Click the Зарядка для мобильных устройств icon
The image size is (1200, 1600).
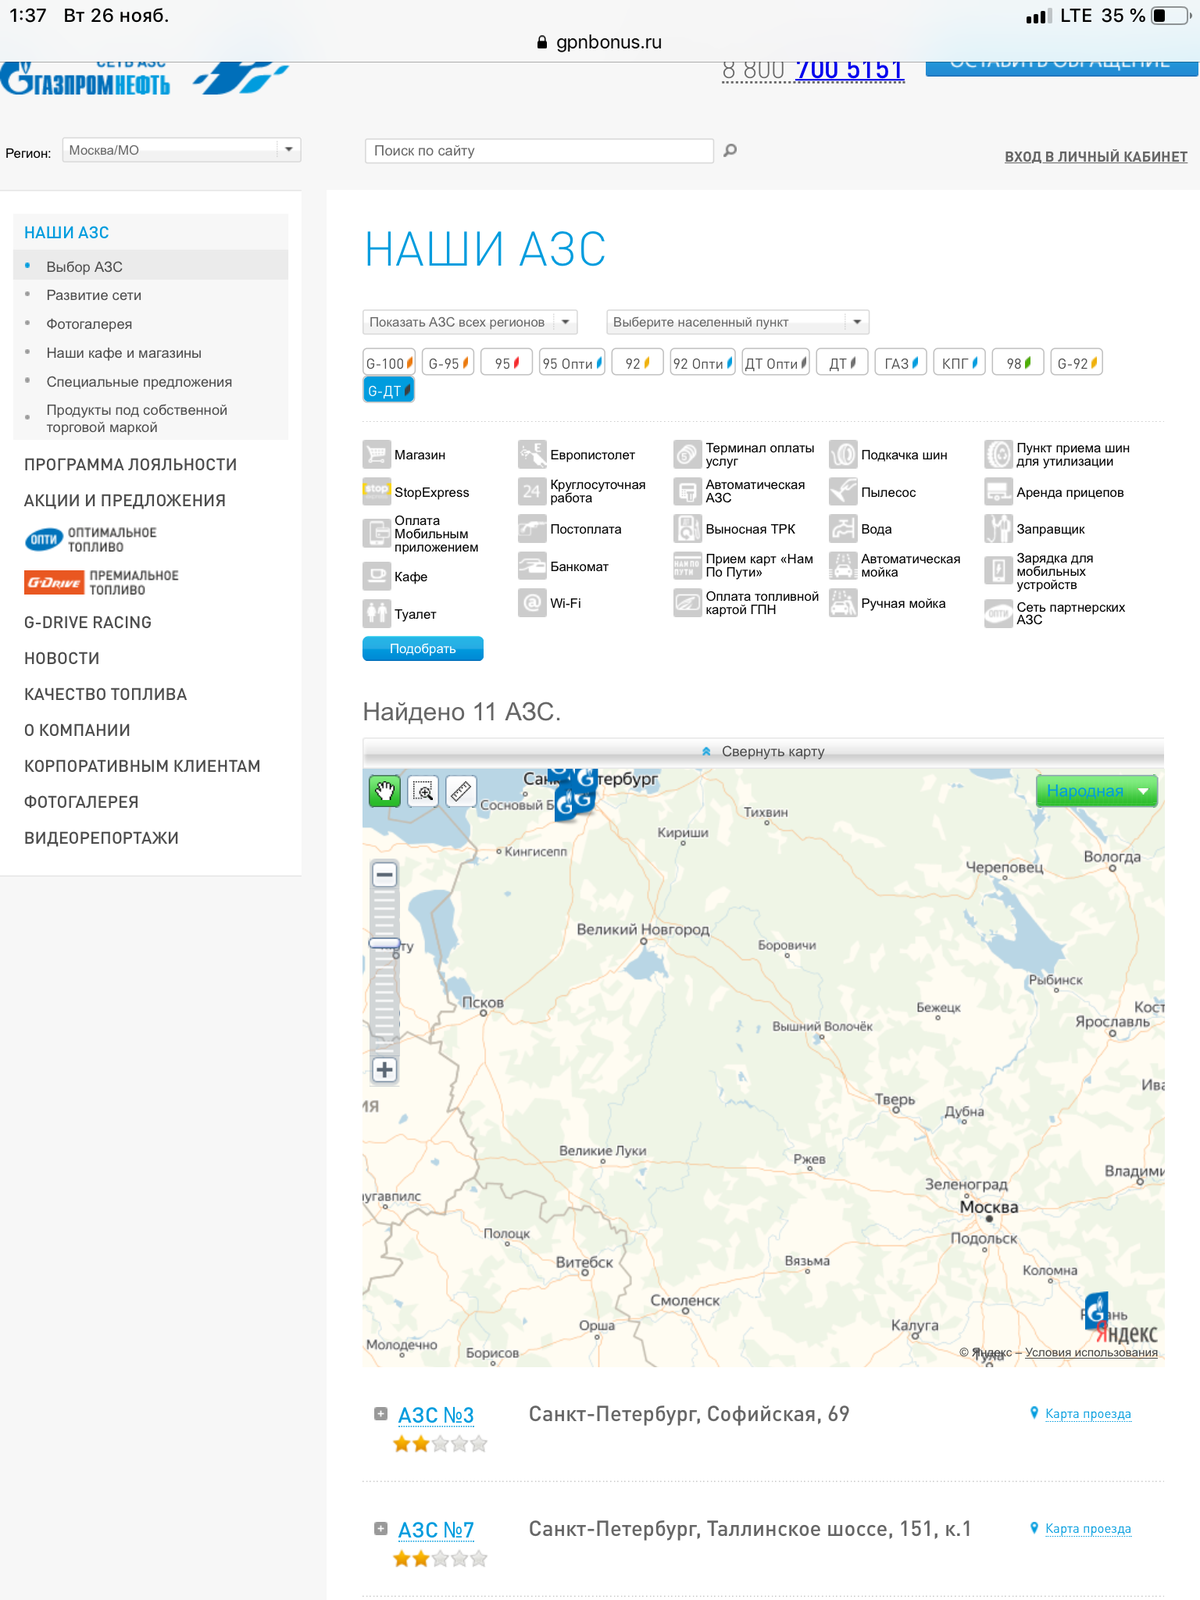click(998, 571)
